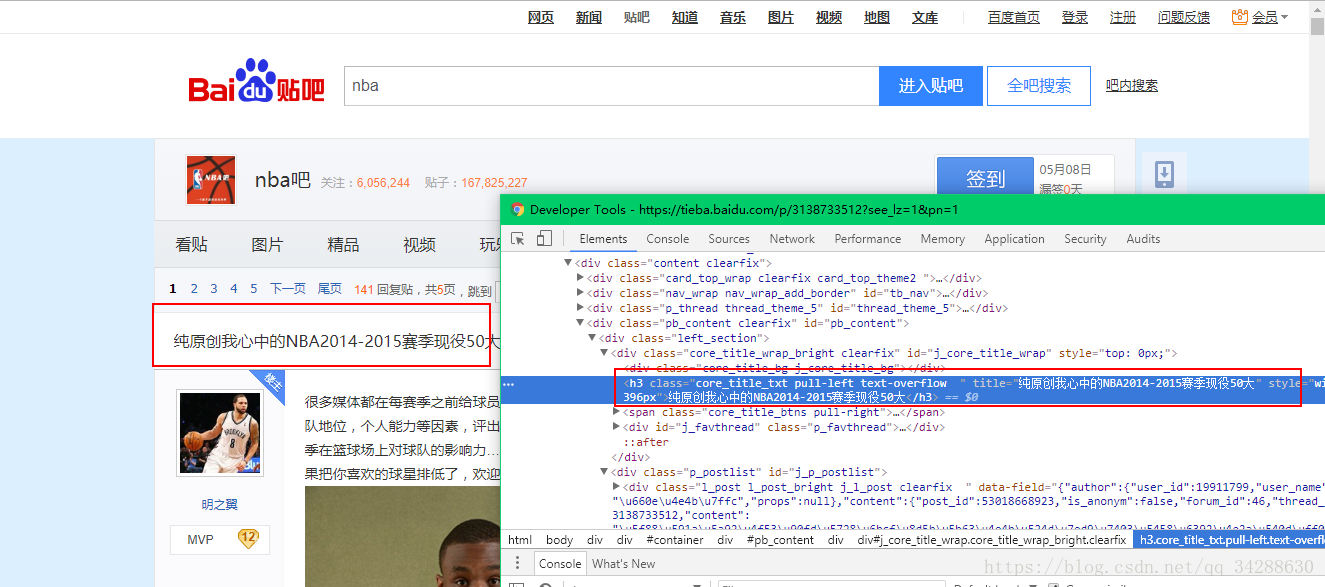The height and width of the screenshot is (587, 1325).
Task: Click the 百度首页 link
Action: [x=1014, y=17]
